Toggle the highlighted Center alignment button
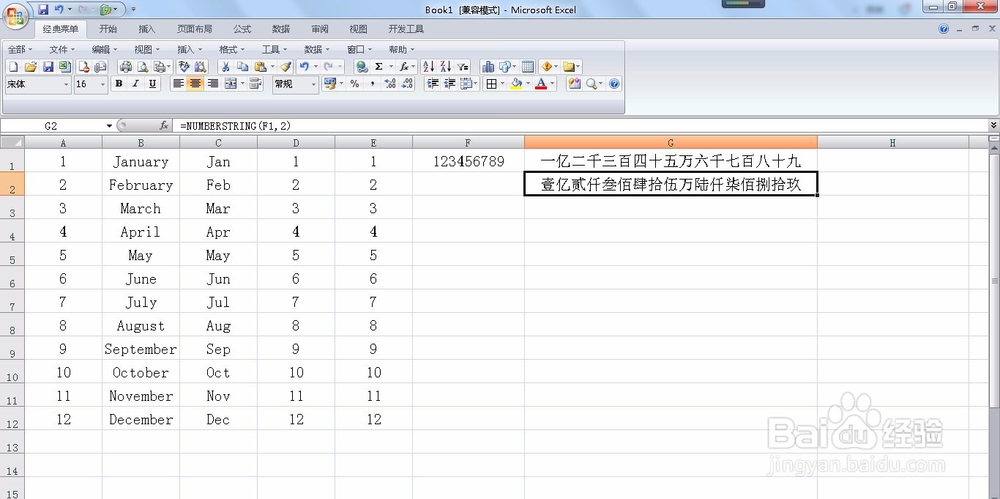Screen dimensions: 1000x499 [x=195, y=84]
